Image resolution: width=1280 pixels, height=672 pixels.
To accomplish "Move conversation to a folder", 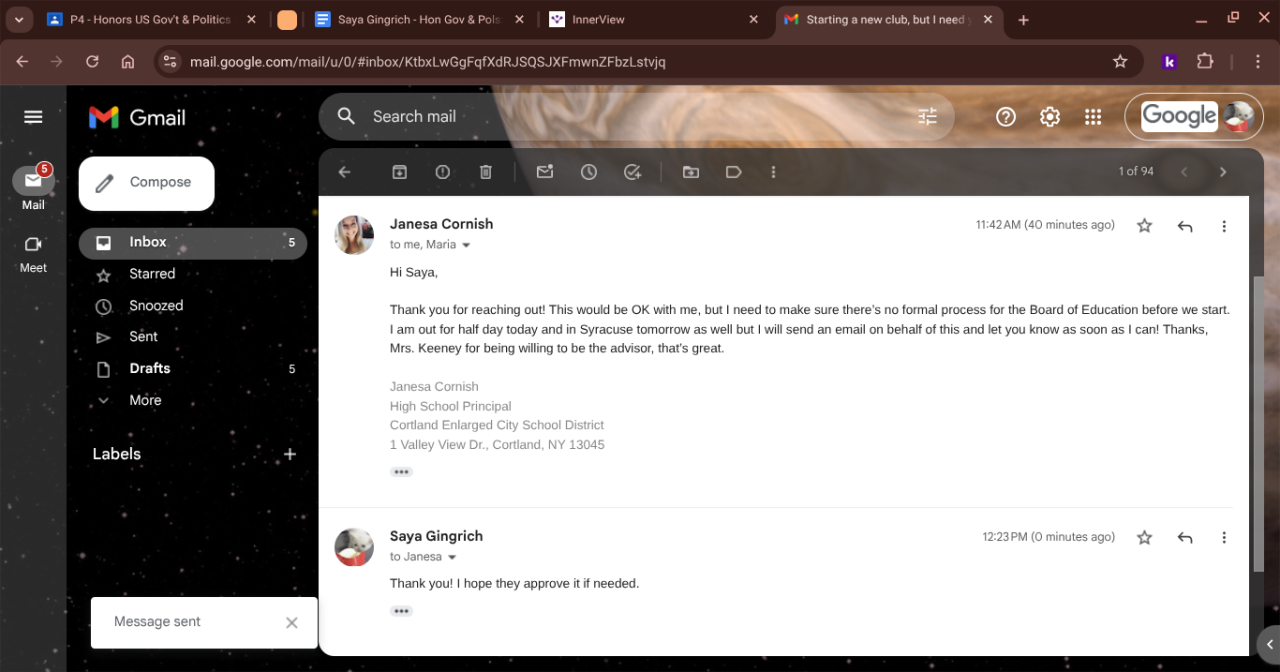I will coord(691,172).
